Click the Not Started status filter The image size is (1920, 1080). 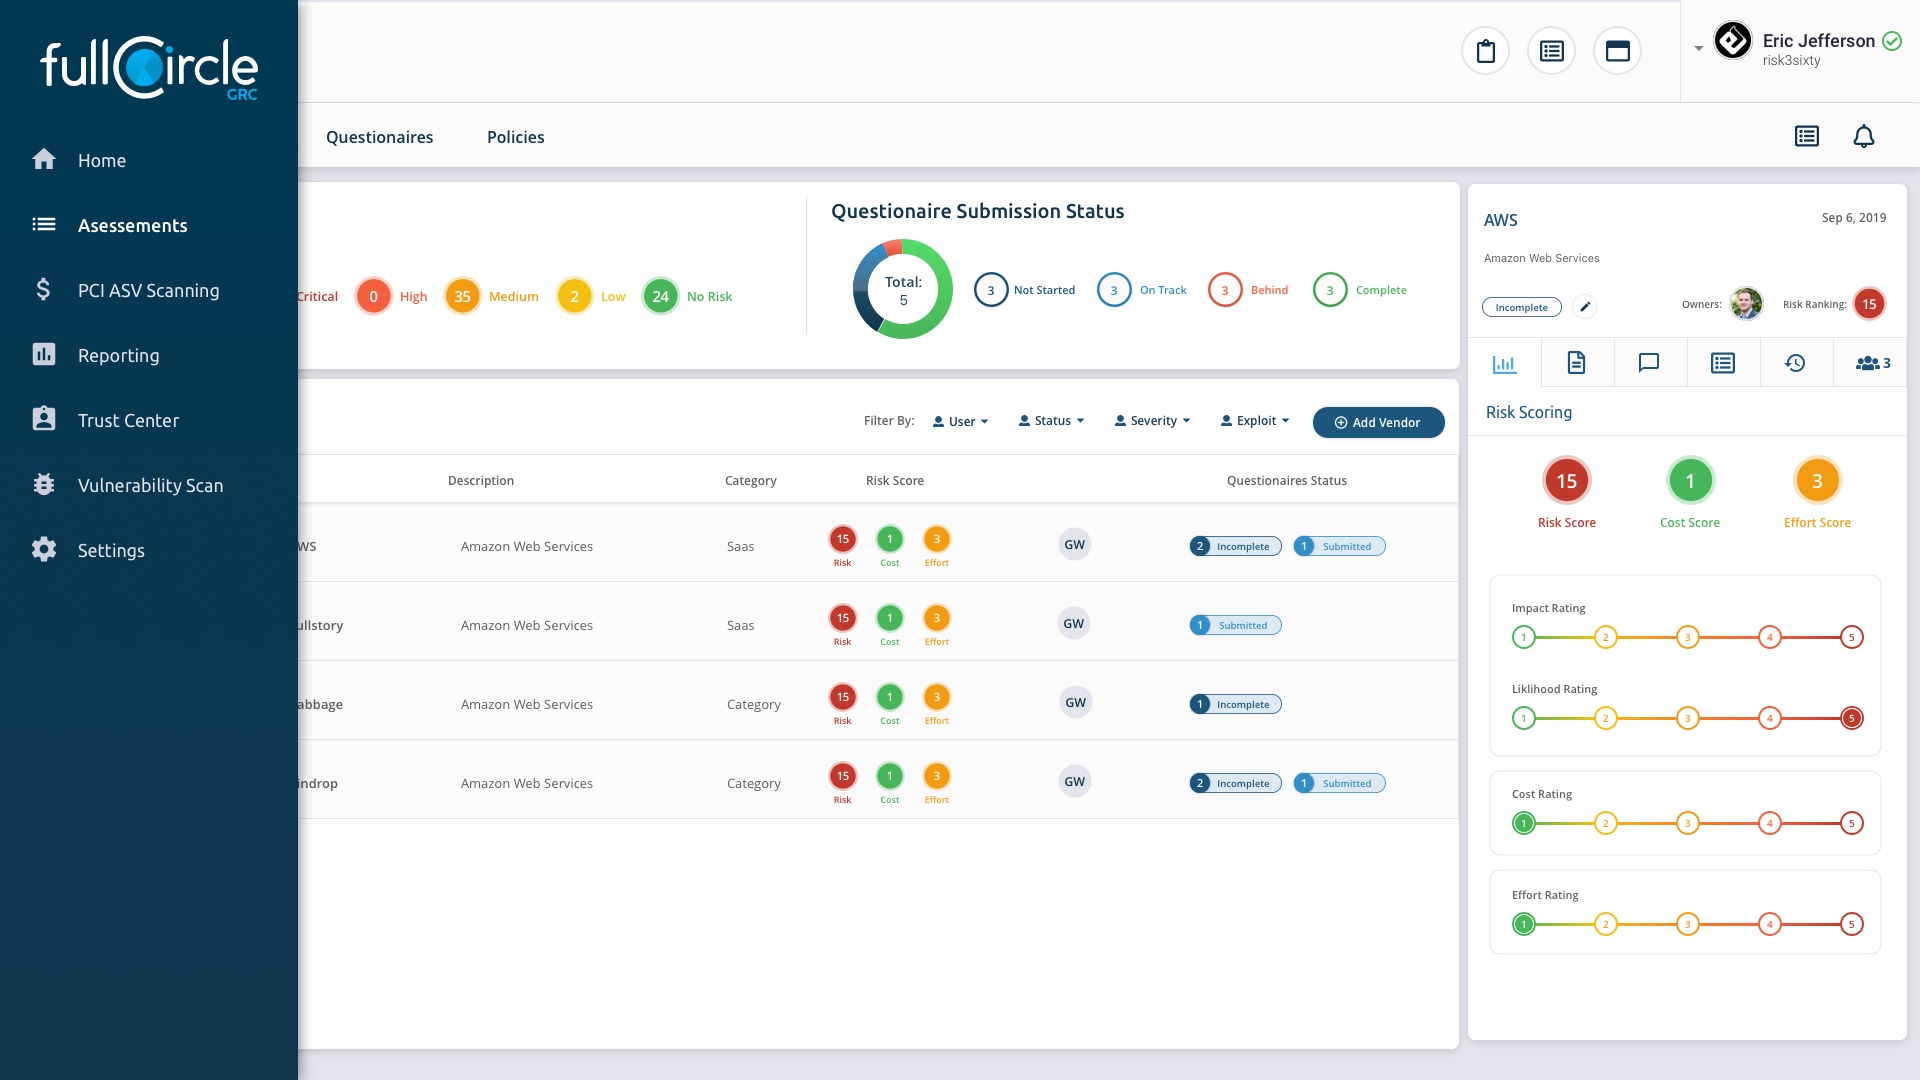1025,290
